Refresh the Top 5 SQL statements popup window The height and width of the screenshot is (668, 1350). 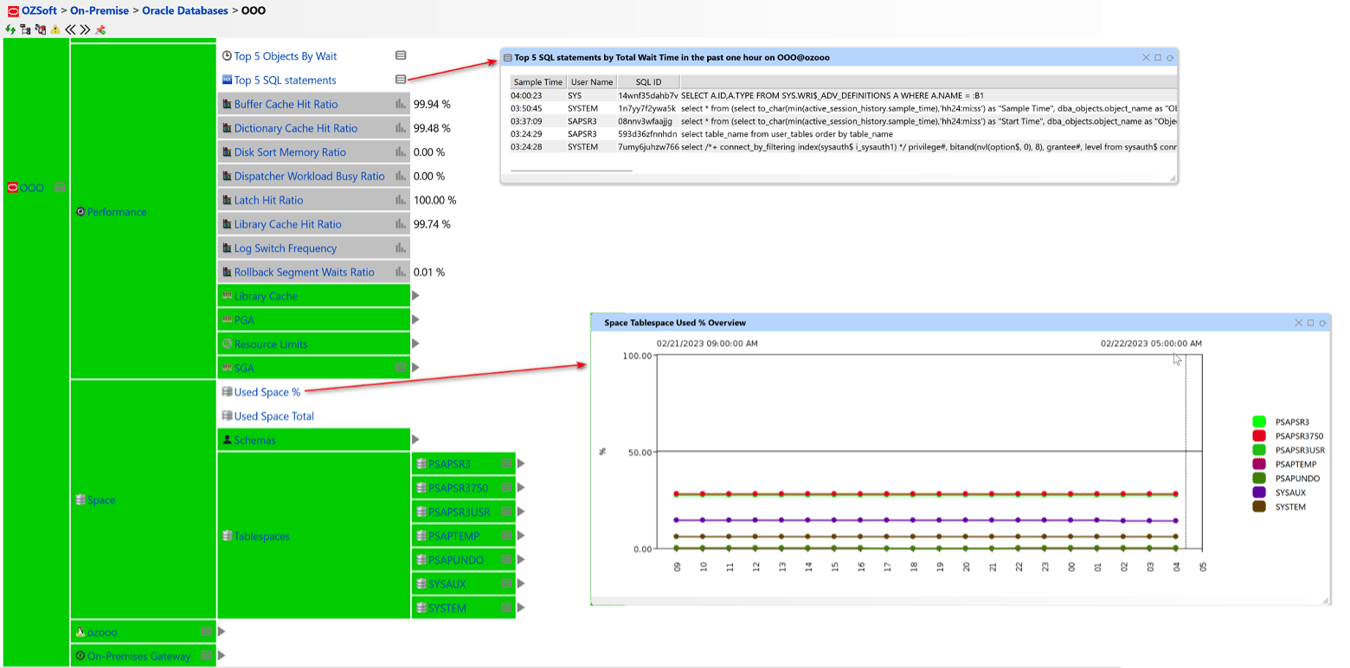coord(1168,57)
